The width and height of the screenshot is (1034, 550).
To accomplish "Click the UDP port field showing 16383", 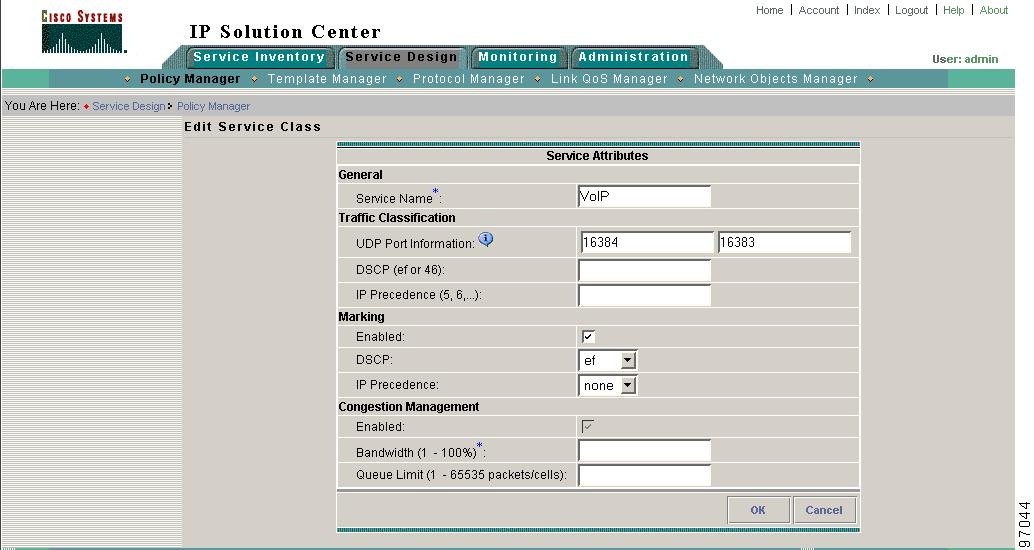I will 784,243.
